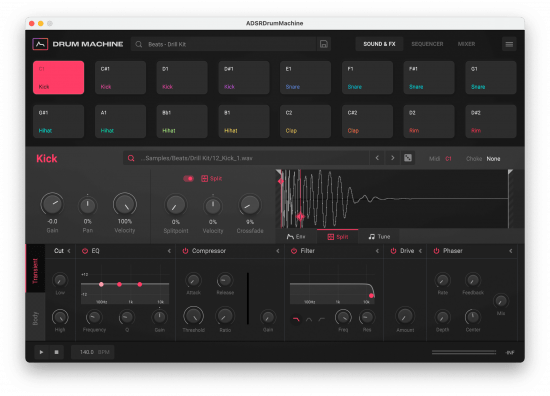Click the third EQ band node

point(140,284)
